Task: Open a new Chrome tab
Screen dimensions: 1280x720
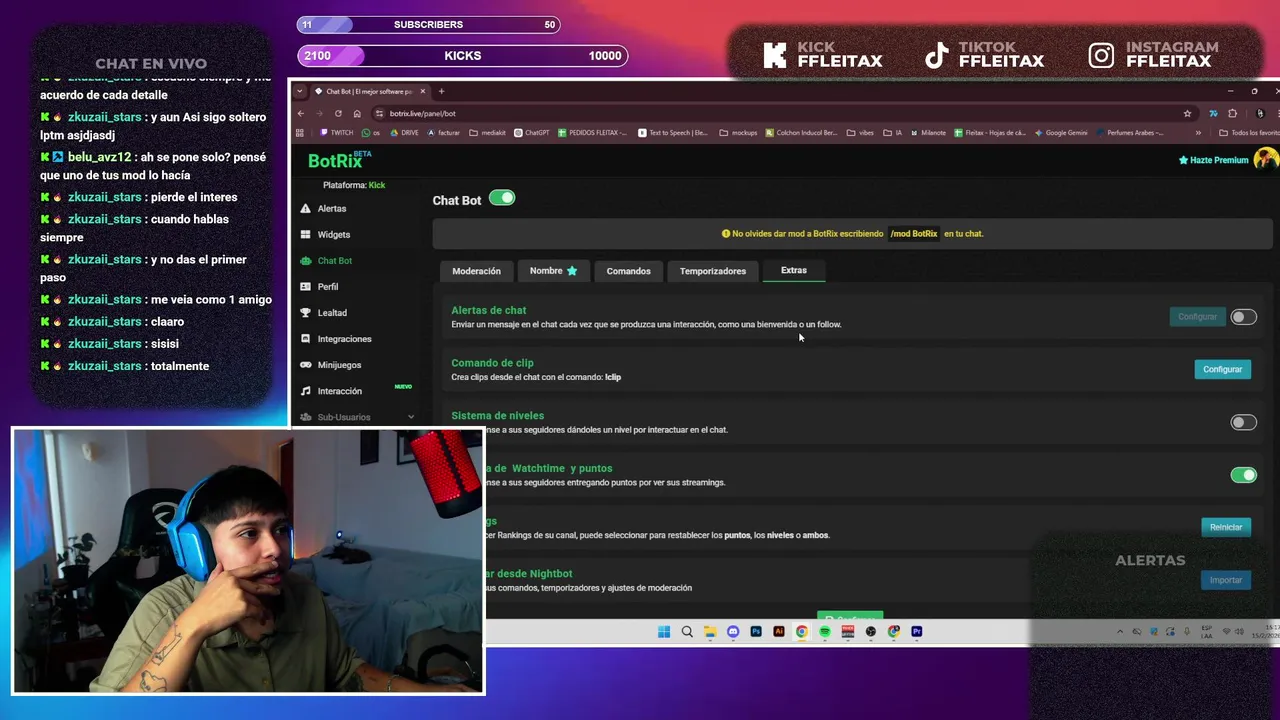Action: [x=441, y=91]
